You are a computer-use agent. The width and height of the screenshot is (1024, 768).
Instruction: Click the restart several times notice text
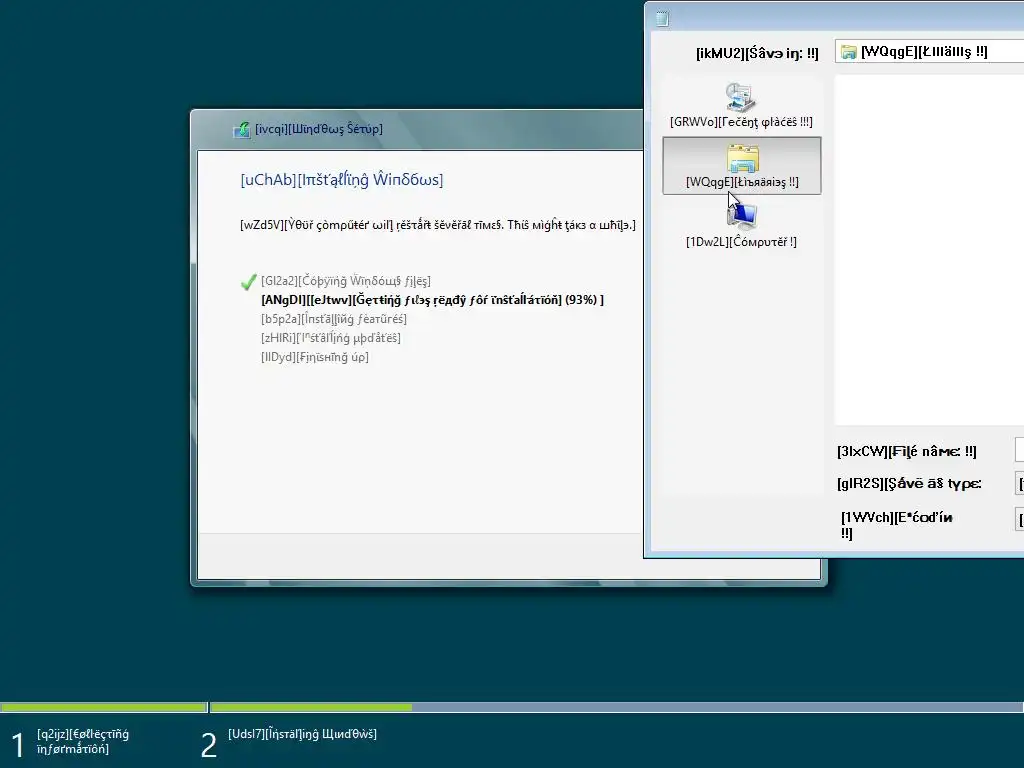click(x=438, y=225)
